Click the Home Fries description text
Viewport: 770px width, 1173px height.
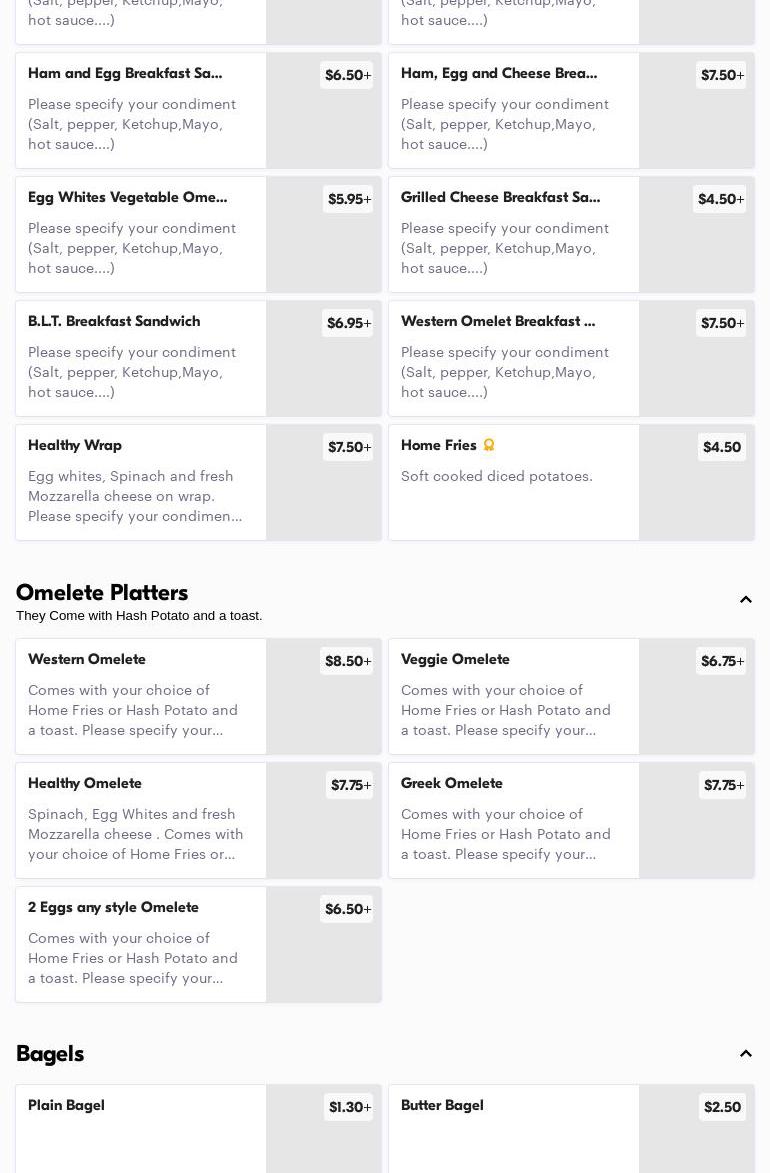[497, 476]
